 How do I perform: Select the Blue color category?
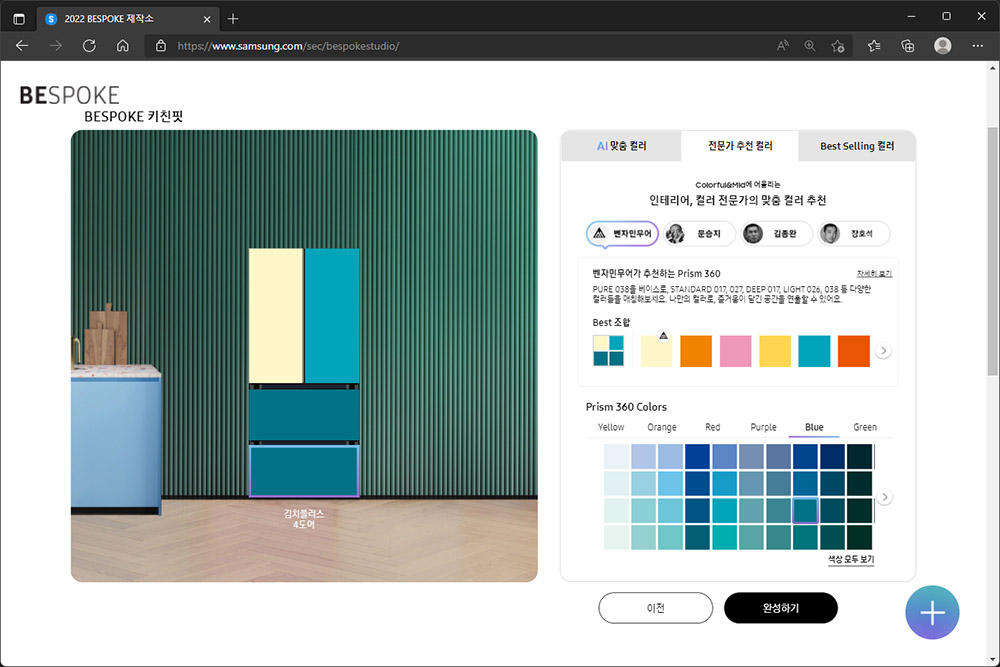(x=814, y=427)
